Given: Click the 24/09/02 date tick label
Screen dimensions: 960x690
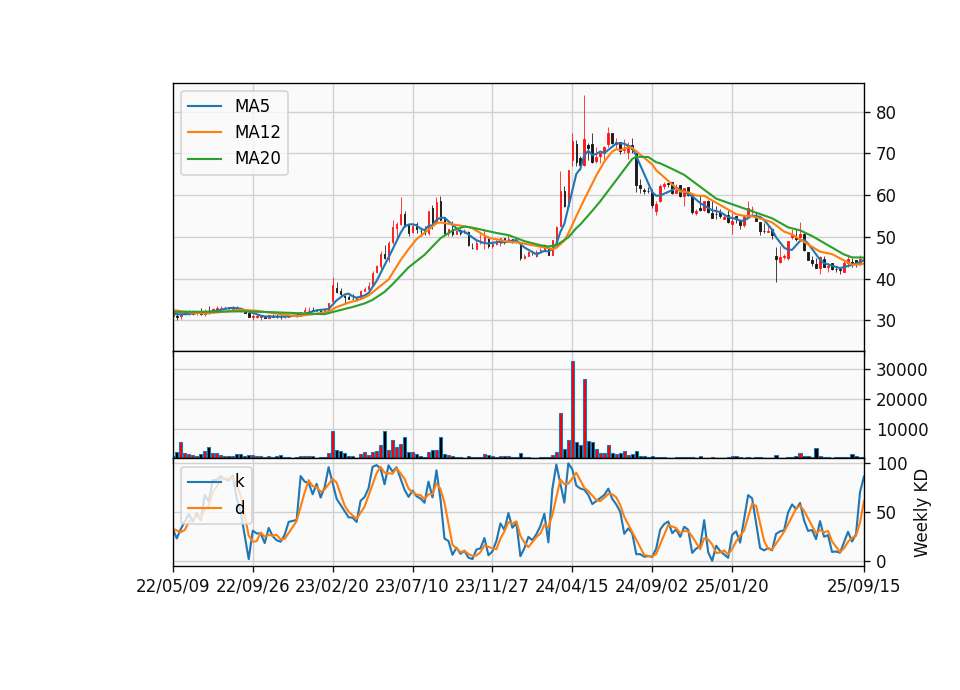Looking at the screenshot, I should pyautogui.click(x=651, y=587).
